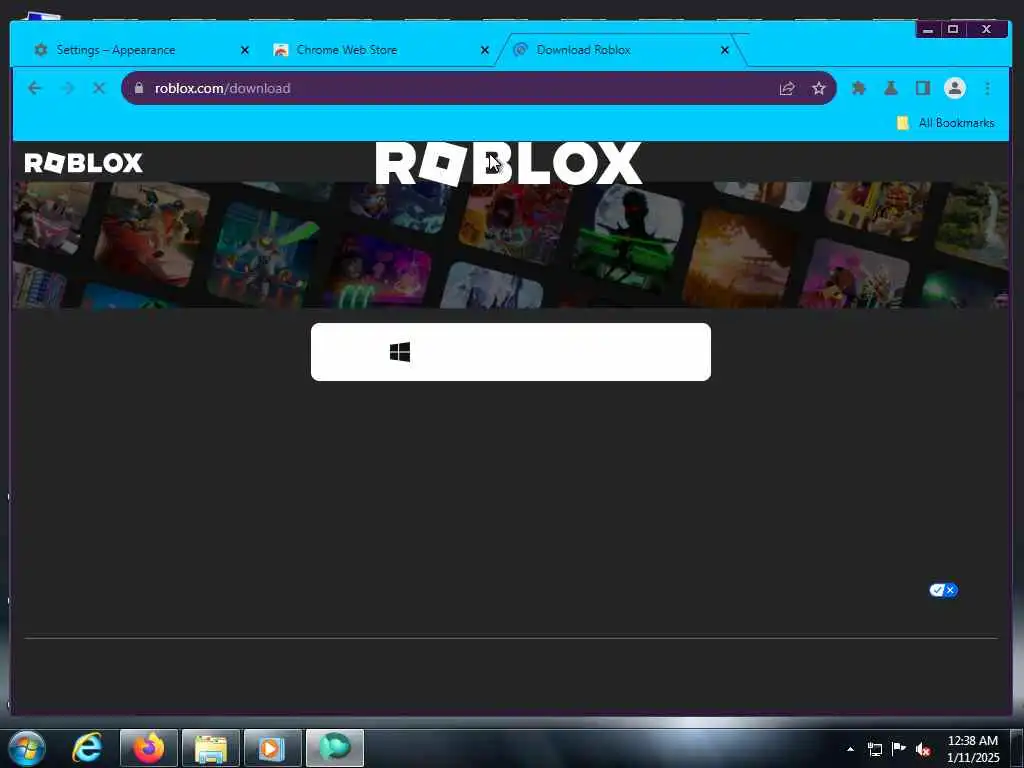This screenshot has height=768, width=1024.
Task: Click the large centered Roblox logo
Action: 509,163
